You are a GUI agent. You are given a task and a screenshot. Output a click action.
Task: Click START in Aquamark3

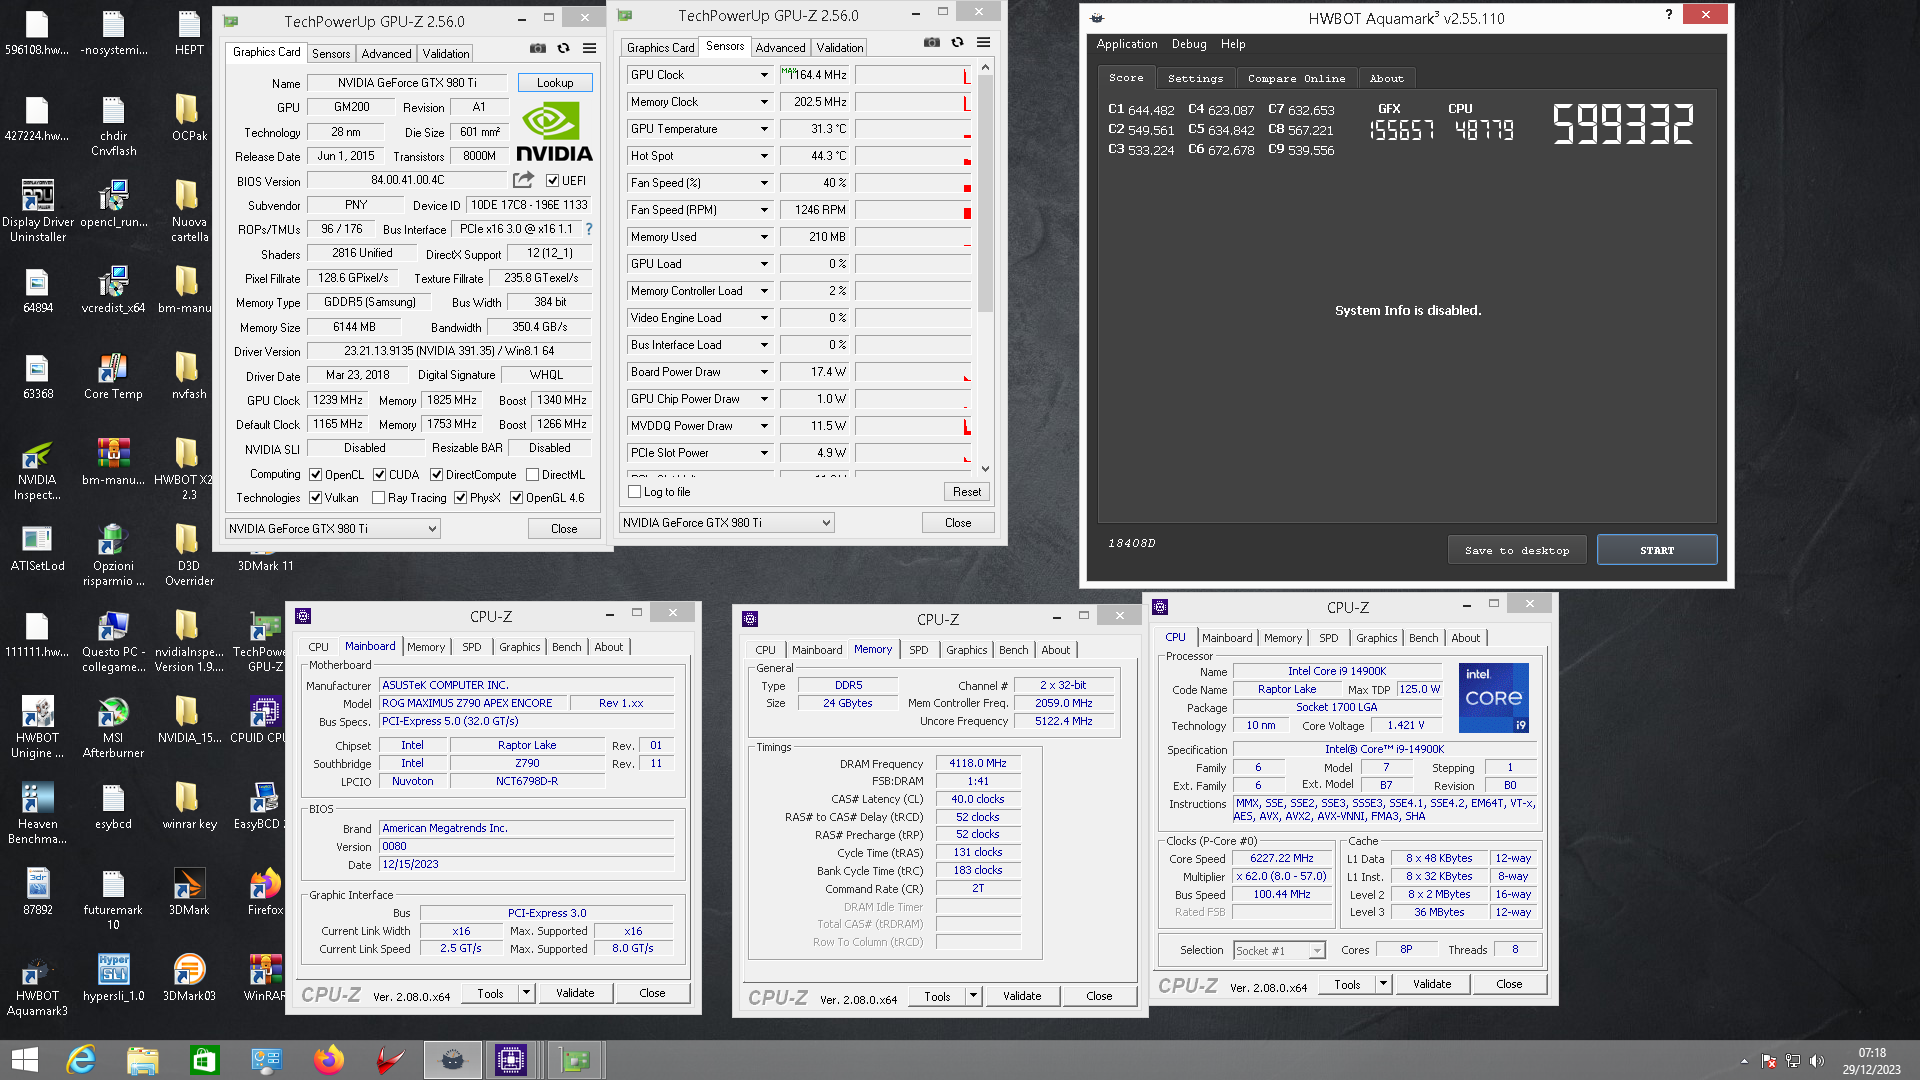point(1657,550)
